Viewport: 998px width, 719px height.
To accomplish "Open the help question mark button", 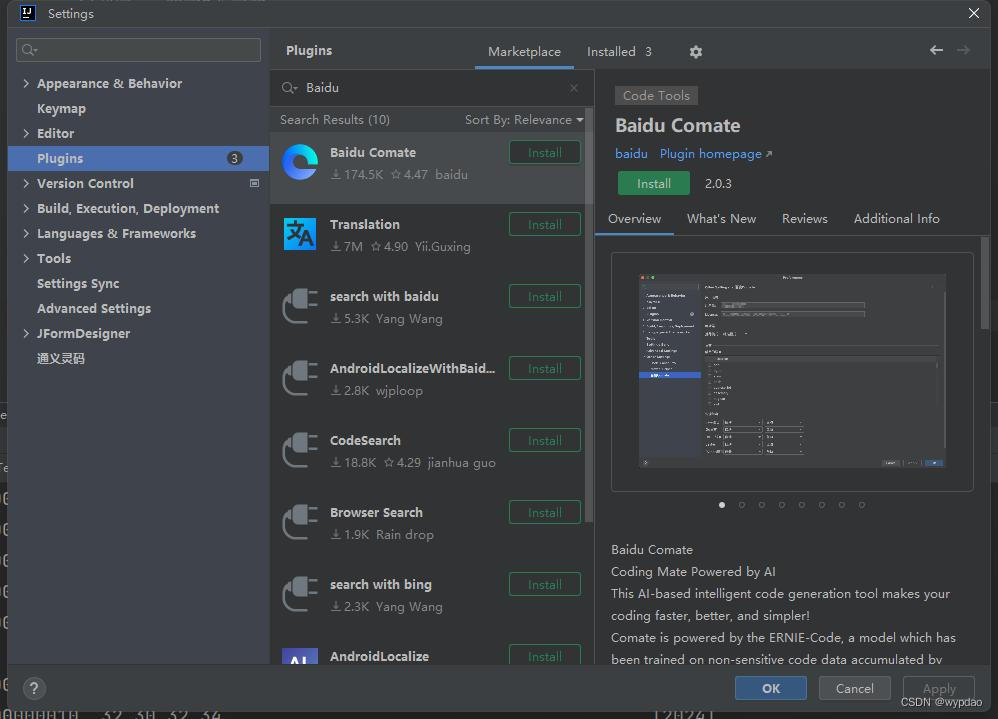I will tap(34, 688).
